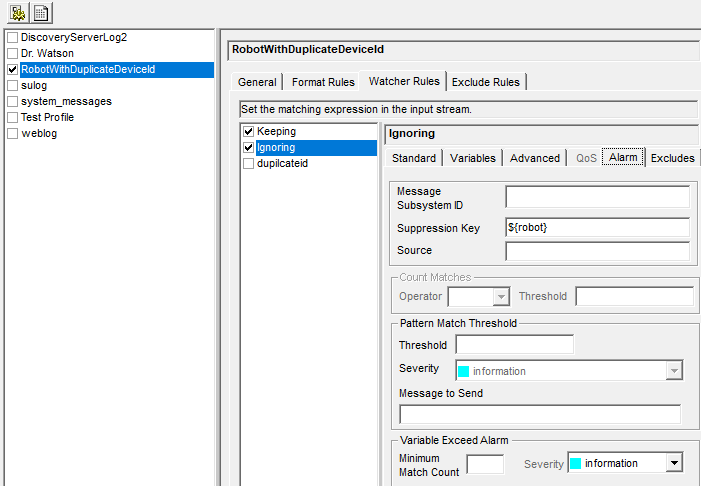Open the Excludes sub-tab
701x486 pixels.
pyautogui.click(x=672, y=158)
